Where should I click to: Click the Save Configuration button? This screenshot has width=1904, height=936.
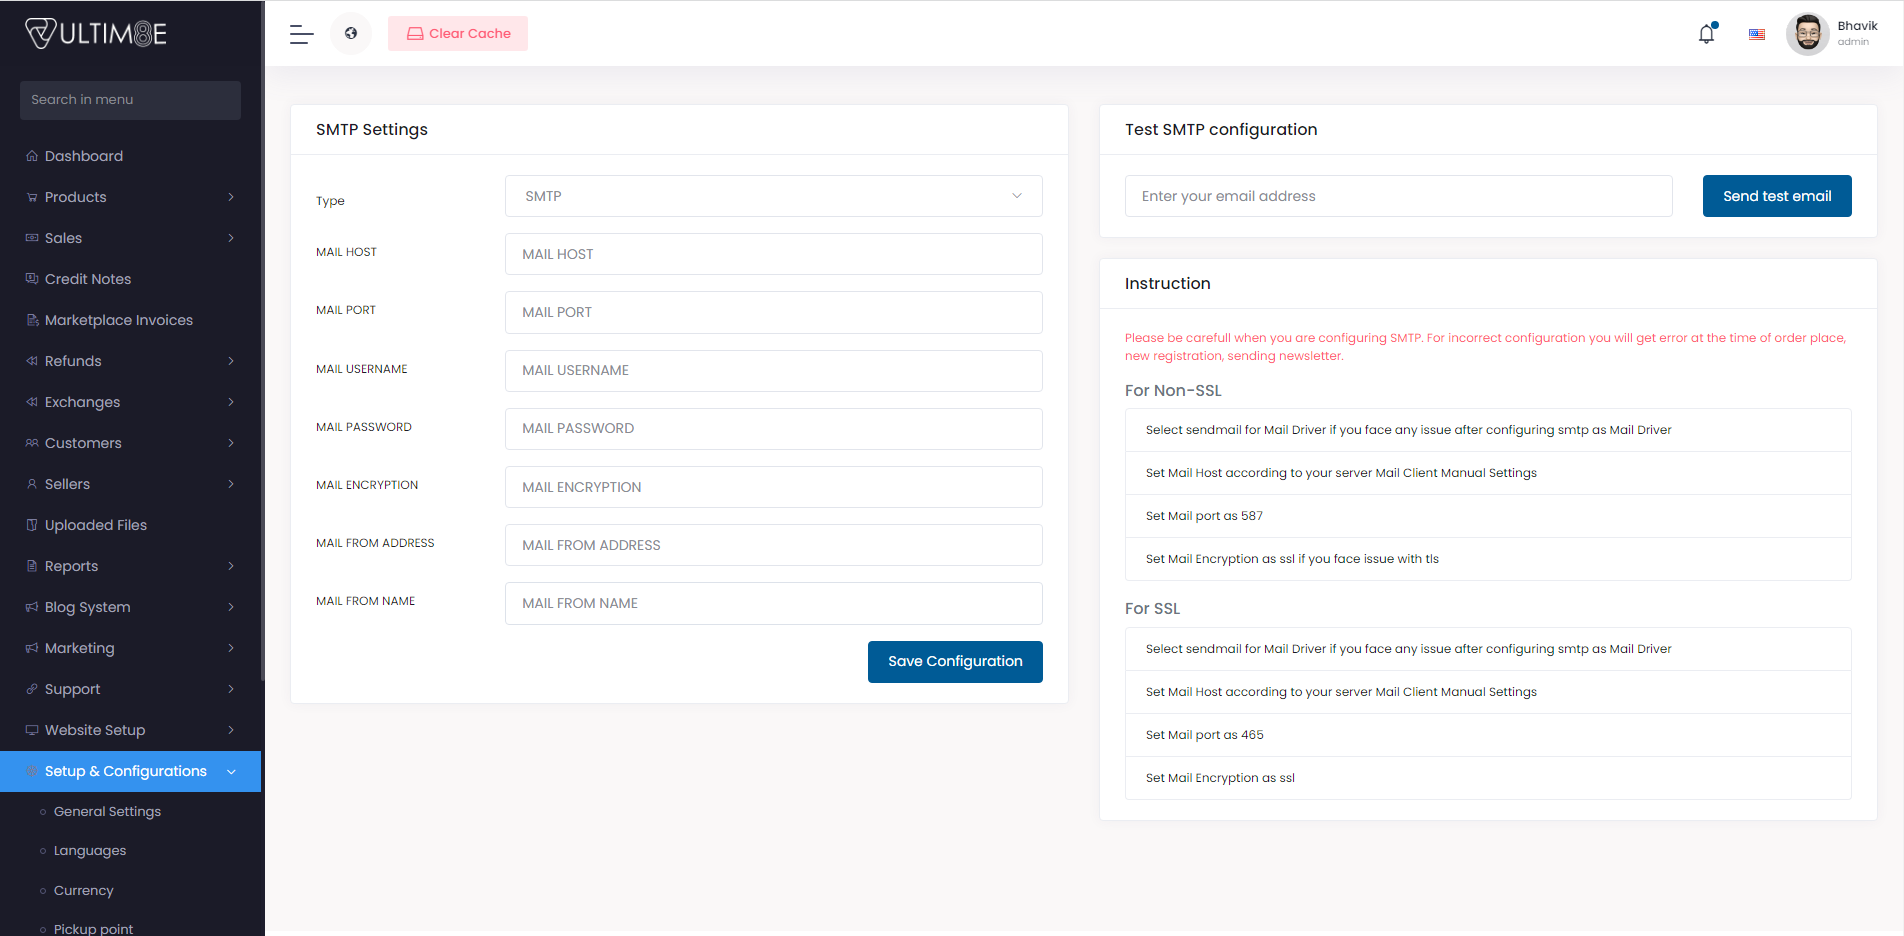[x=954, y=661]
